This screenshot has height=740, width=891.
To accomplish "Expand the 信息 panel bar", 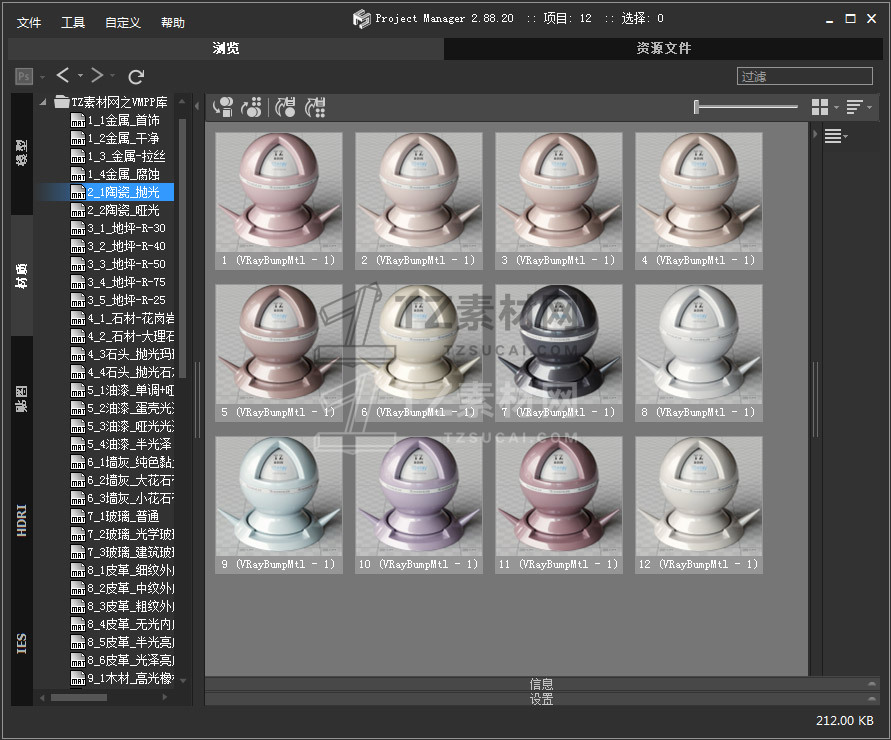I will click(x=541, y=684).
